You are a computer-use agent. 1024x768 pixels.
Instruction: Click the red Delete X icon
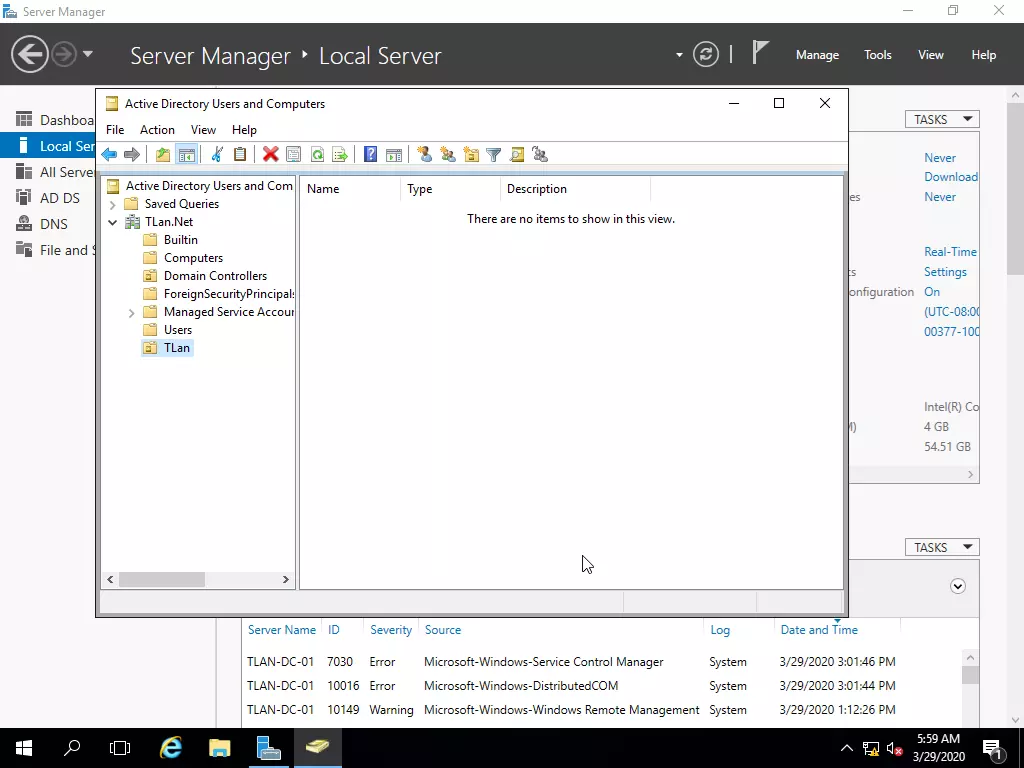(x=270, y=155)
